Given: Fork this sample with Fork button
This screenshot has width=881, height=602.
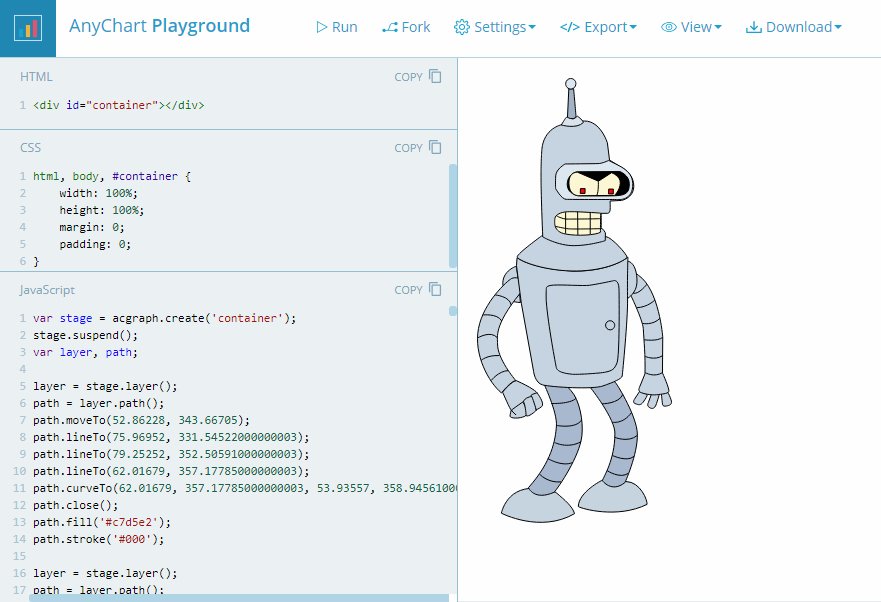Looking at the screenshot, I should (x=406, y=27).
